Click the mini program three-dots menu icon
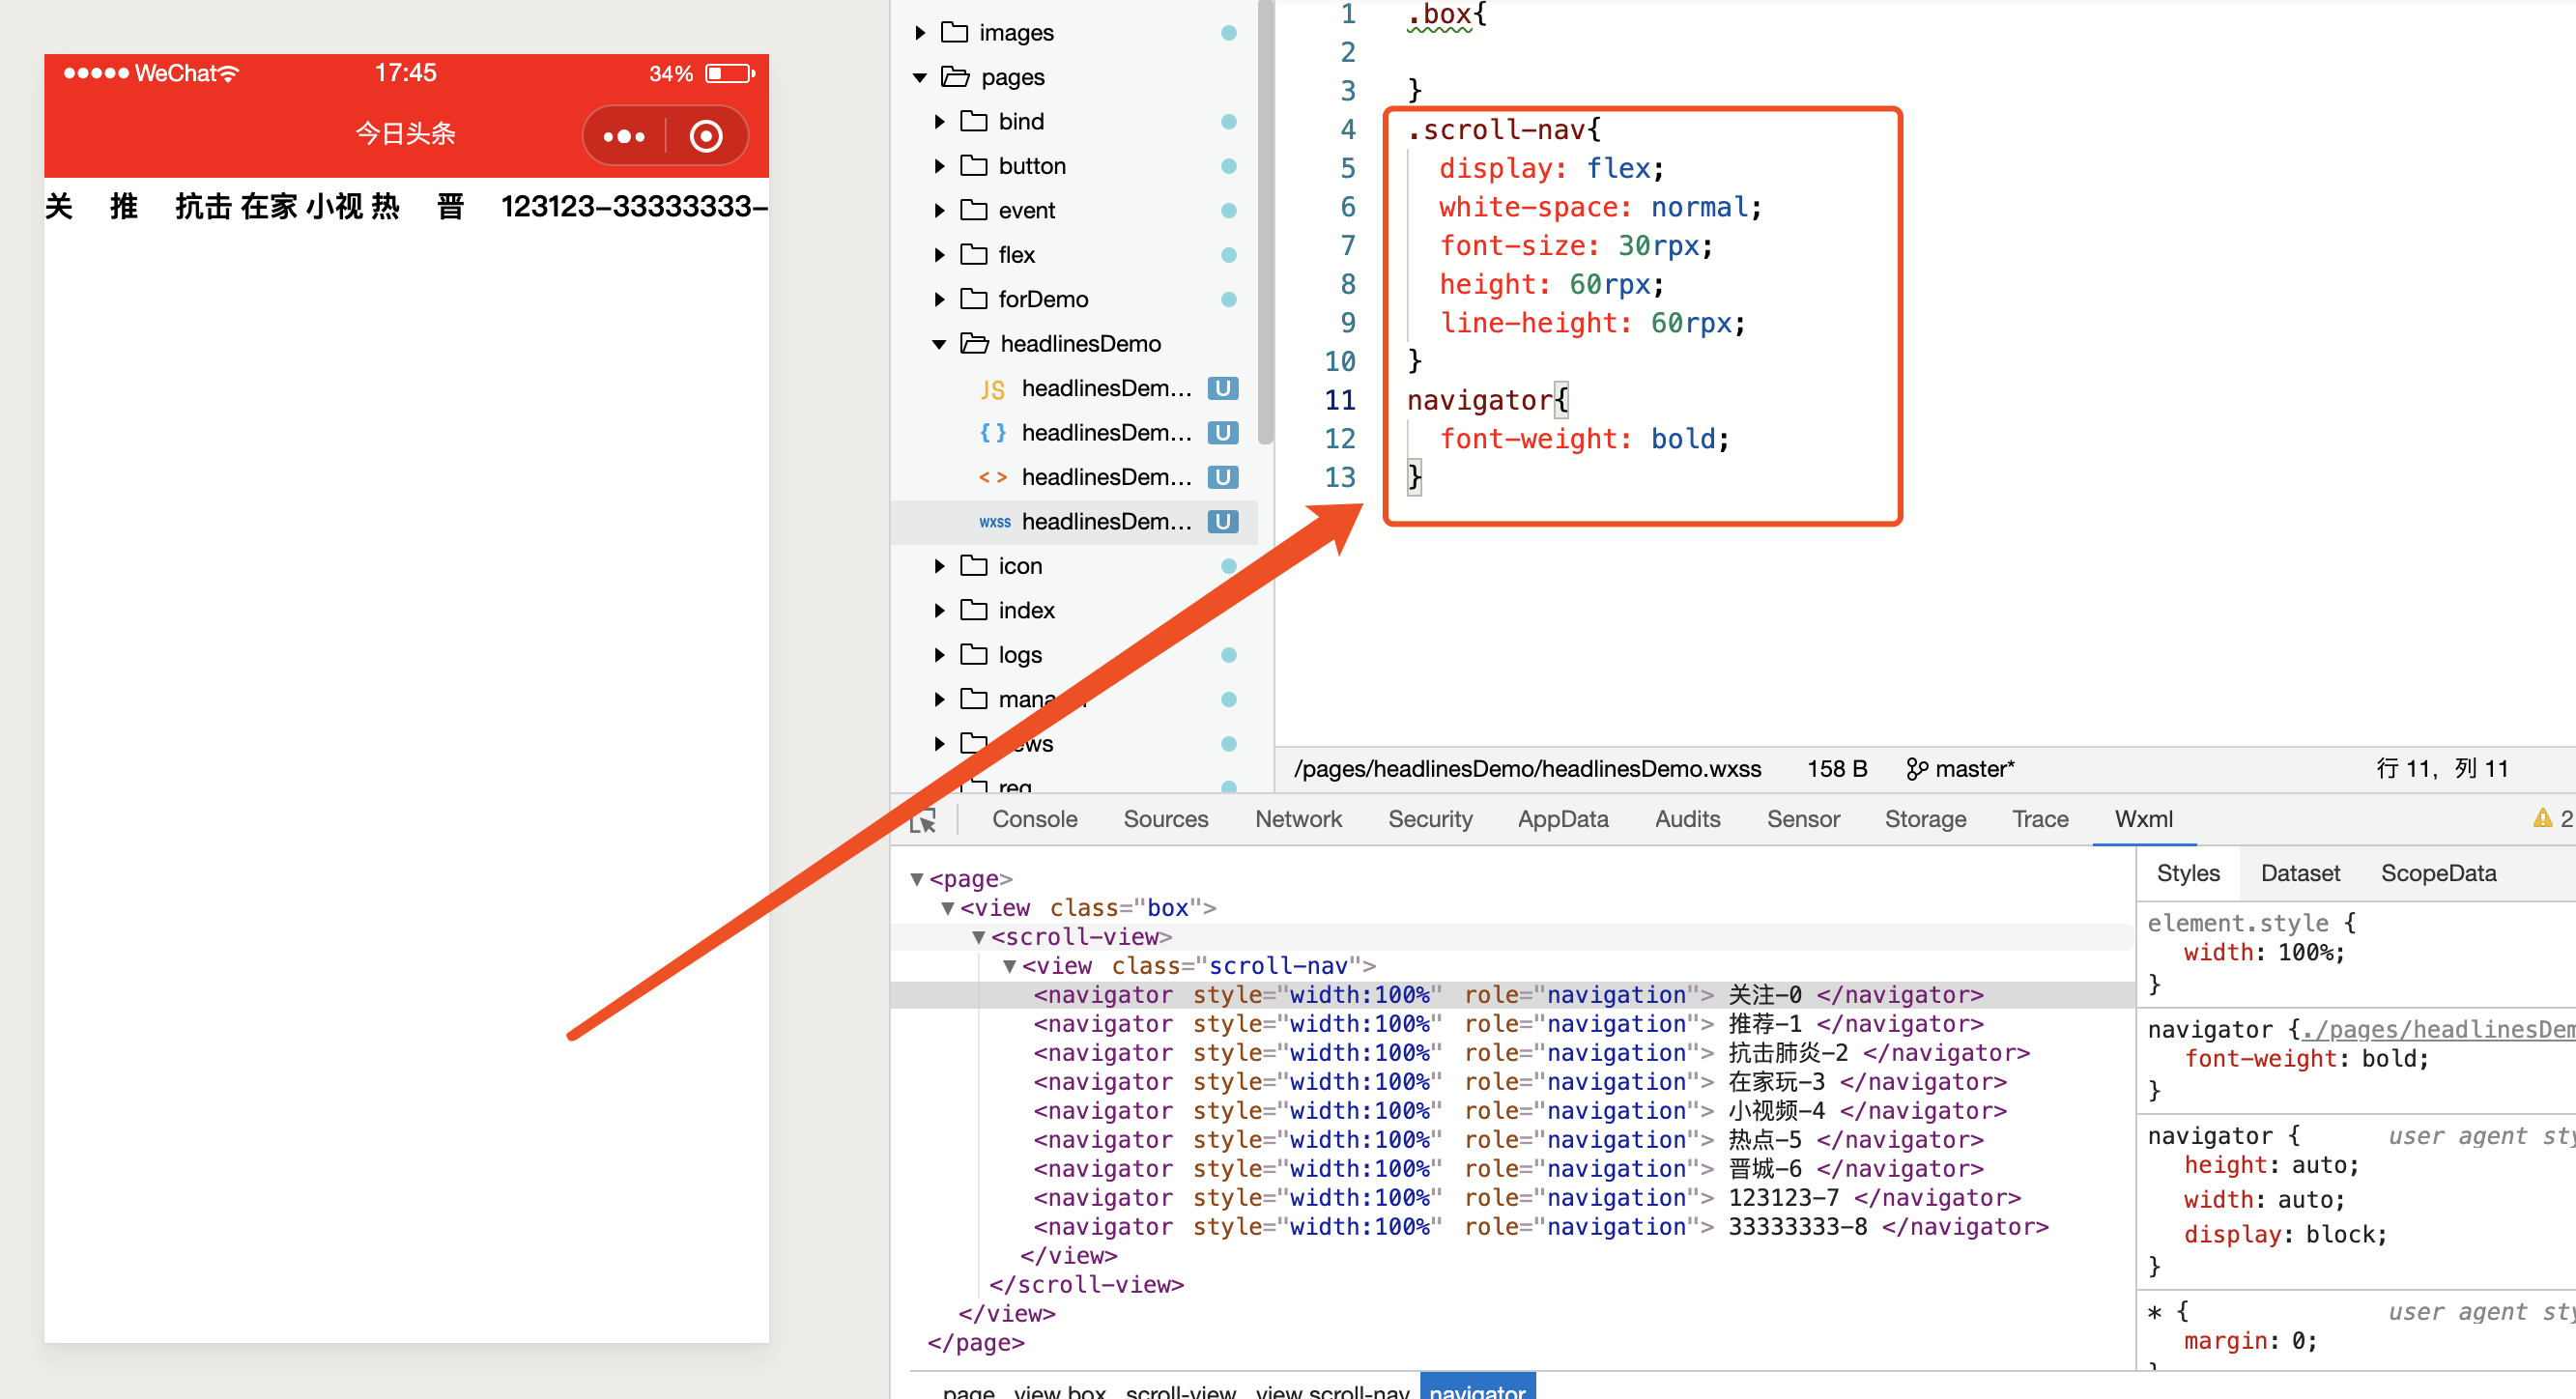Viewport: 2576px width, 1399px height. point(624,136)
